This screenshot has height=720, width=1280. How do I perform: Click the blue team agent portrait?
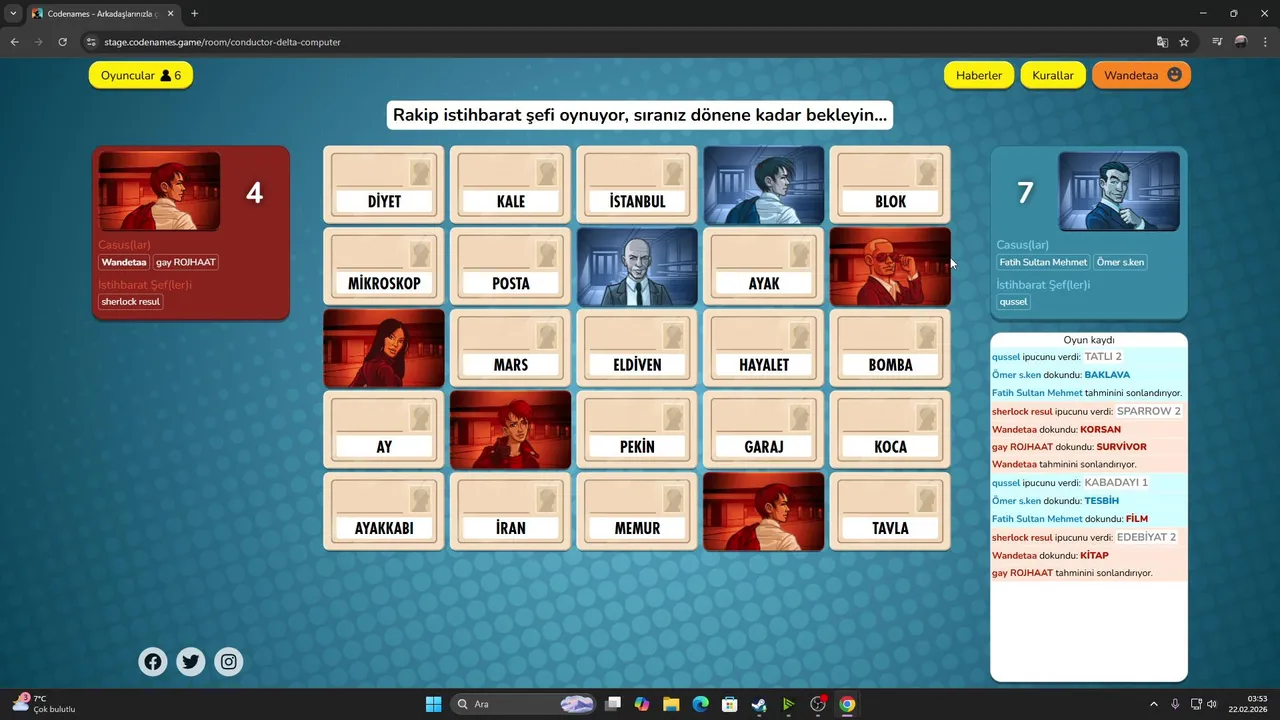click(x=1119, y=191)
